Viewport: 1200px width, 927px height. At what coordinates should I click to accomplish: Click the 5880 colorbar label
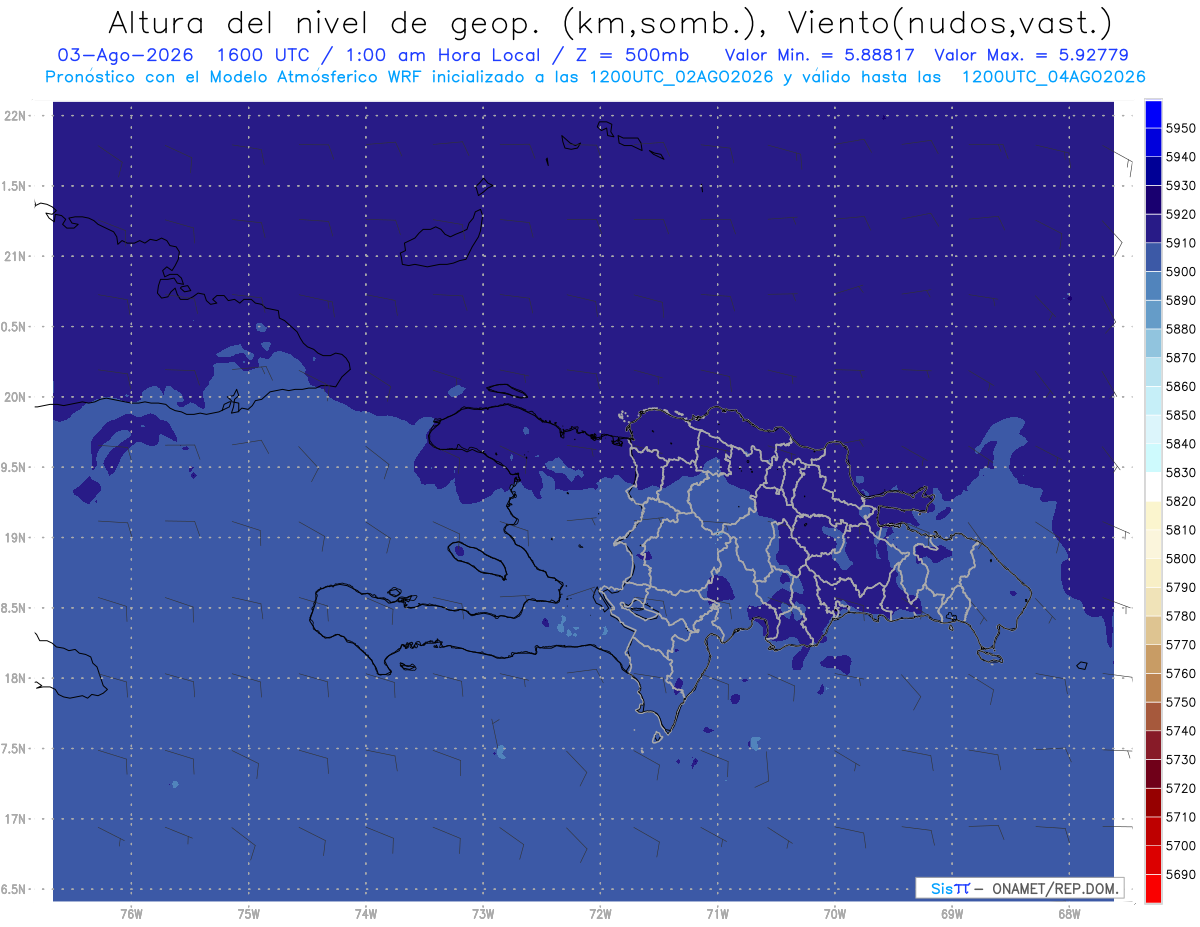(1180, 329)
